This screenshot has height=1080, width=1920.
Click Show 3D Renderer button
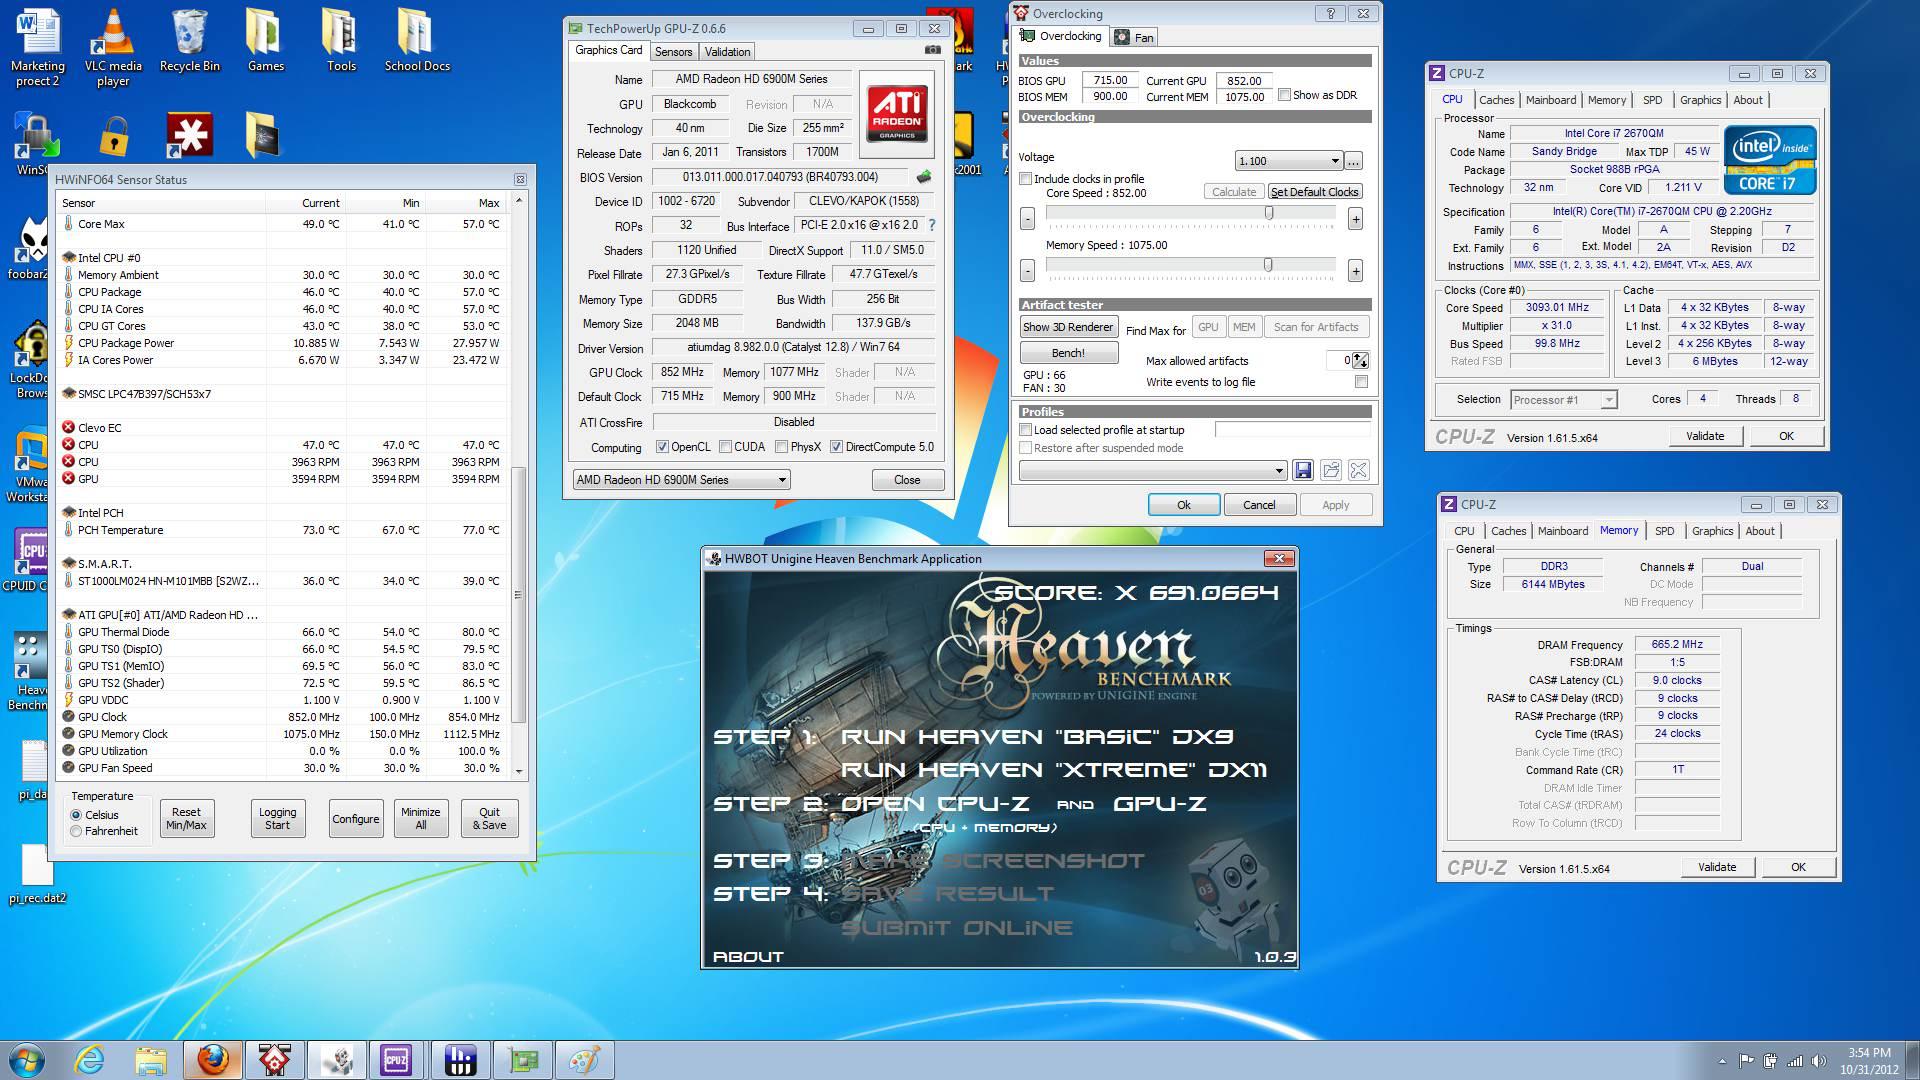point(1067,327)
